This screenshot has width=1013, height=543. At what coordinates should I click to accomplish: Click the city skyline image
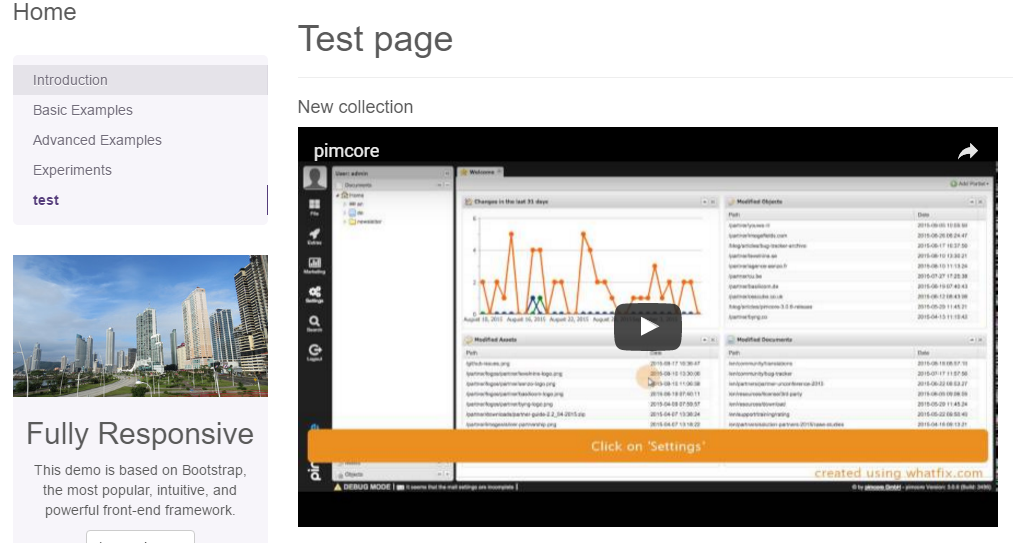pyautogui.click(x=140, y=326)
